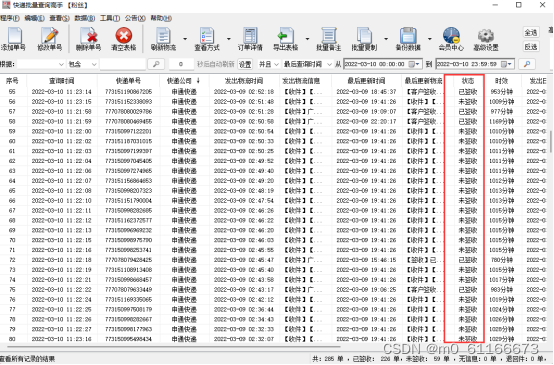Click last update 2022-03-09 15:46:15 cell
Image resolution: width=554 pixels, height=365 pixels.
366,260
